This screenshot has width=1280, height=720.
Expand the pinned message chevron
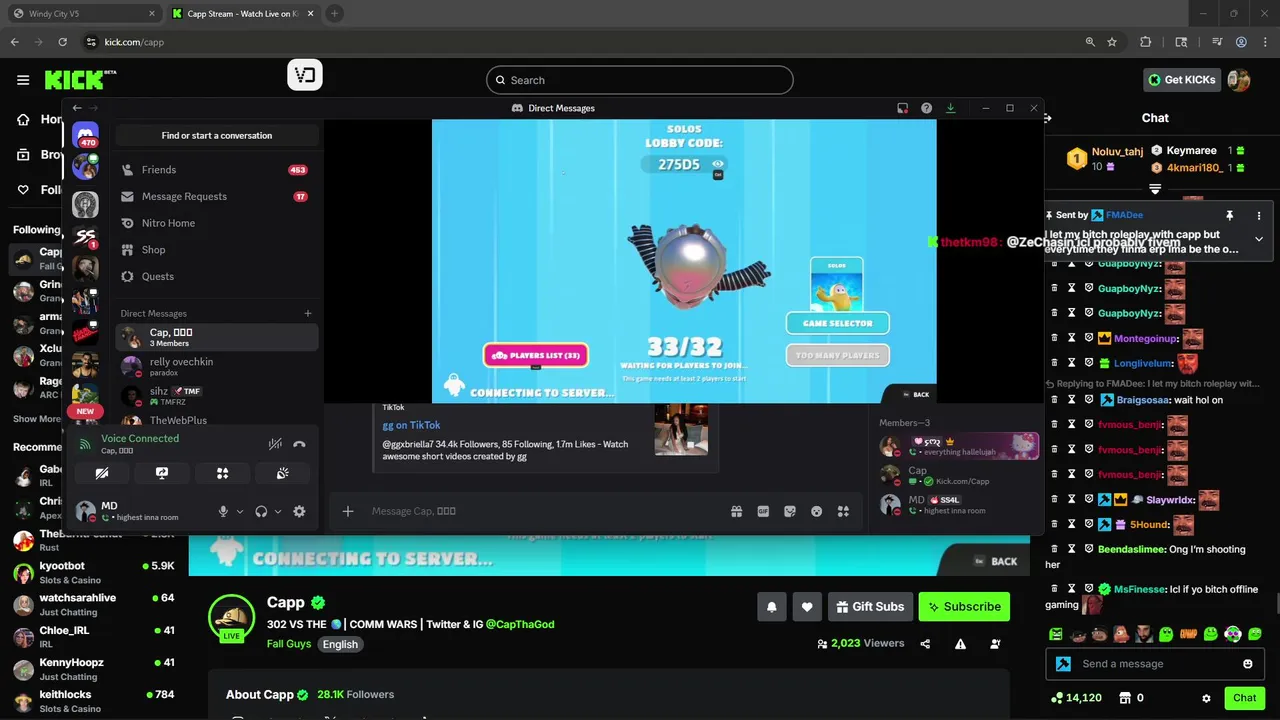tap(1259, 239)
